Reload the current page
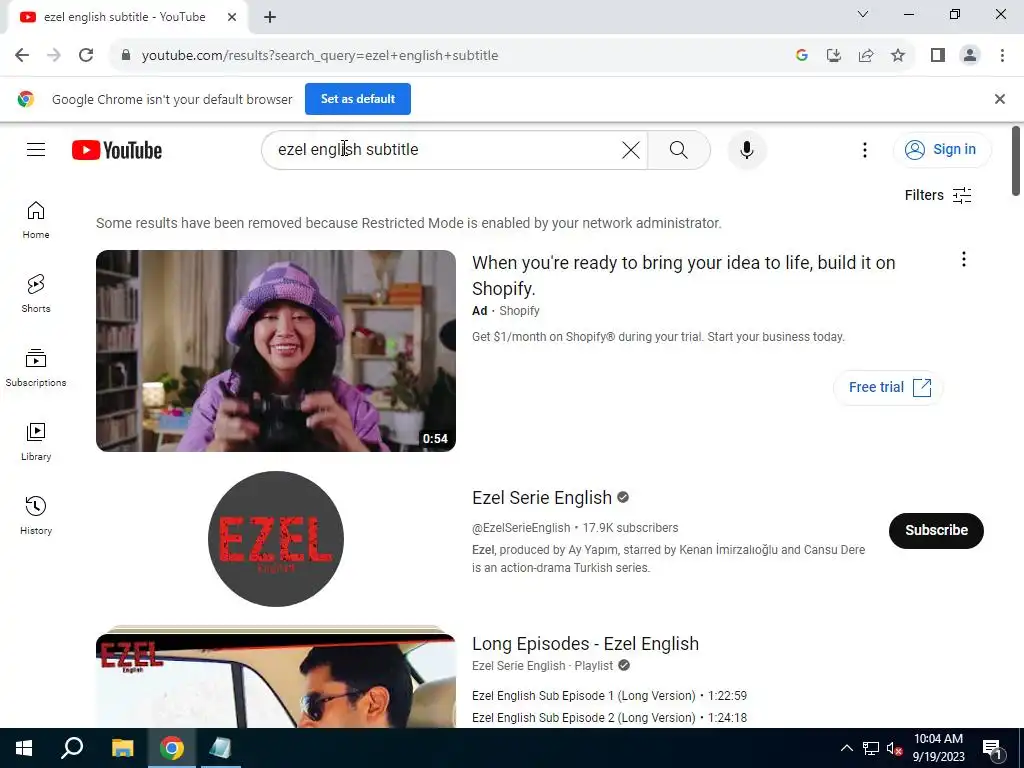Screen dimensions: 1024x768 coord(86,56)
